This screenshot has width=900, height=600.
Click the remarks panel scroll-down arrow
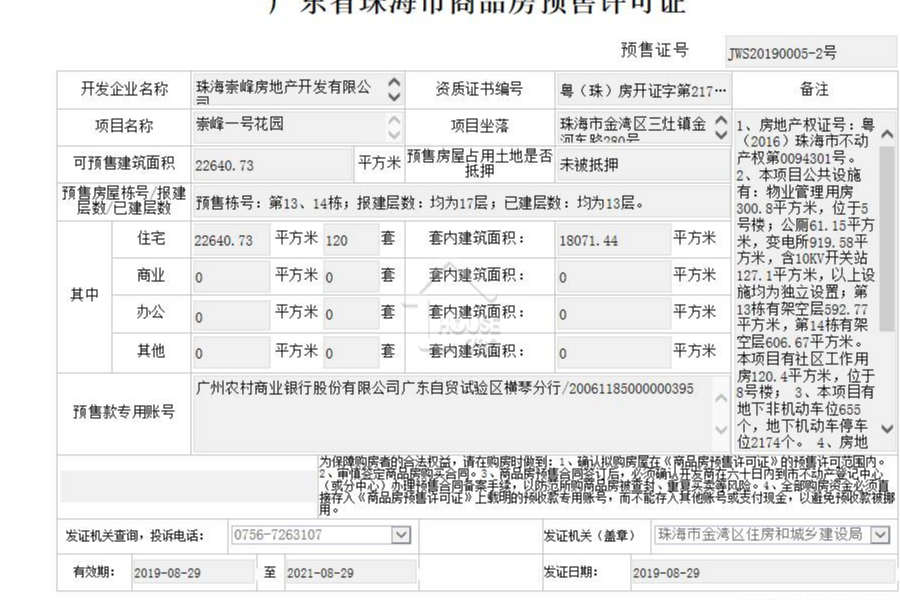tap(887, 428)
